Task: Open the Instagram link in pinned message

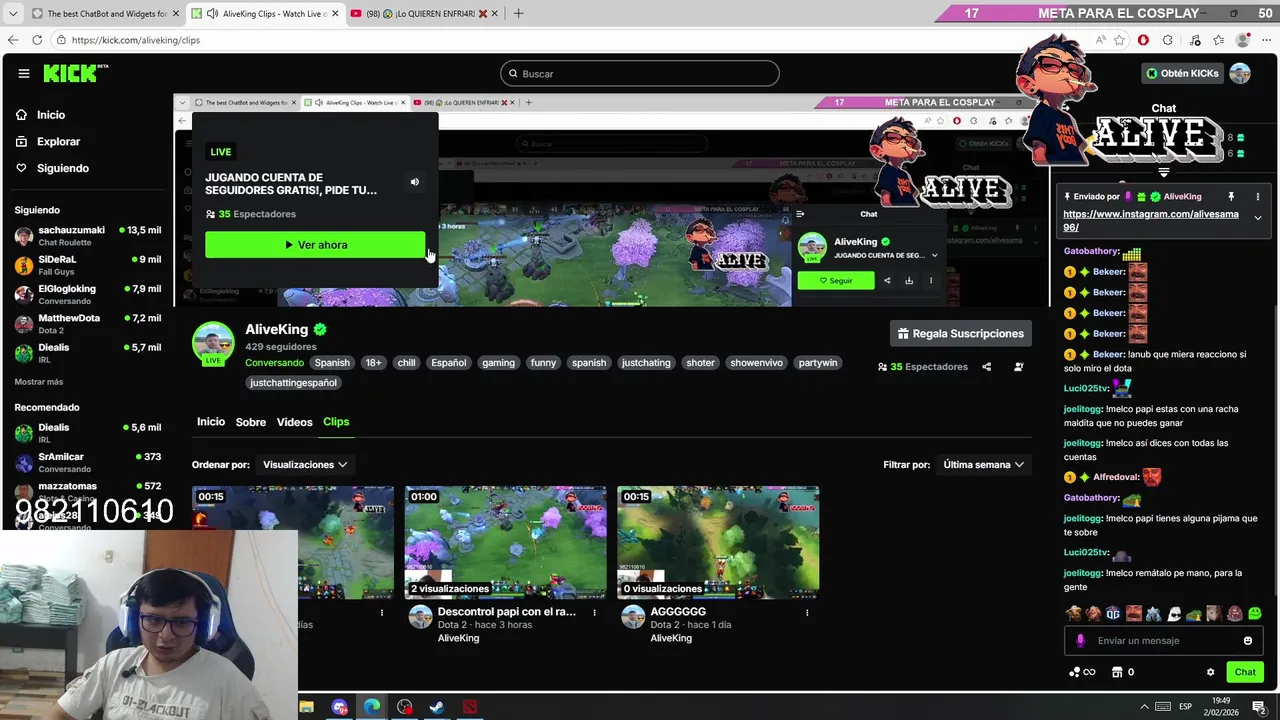Action: (1150, 221)
